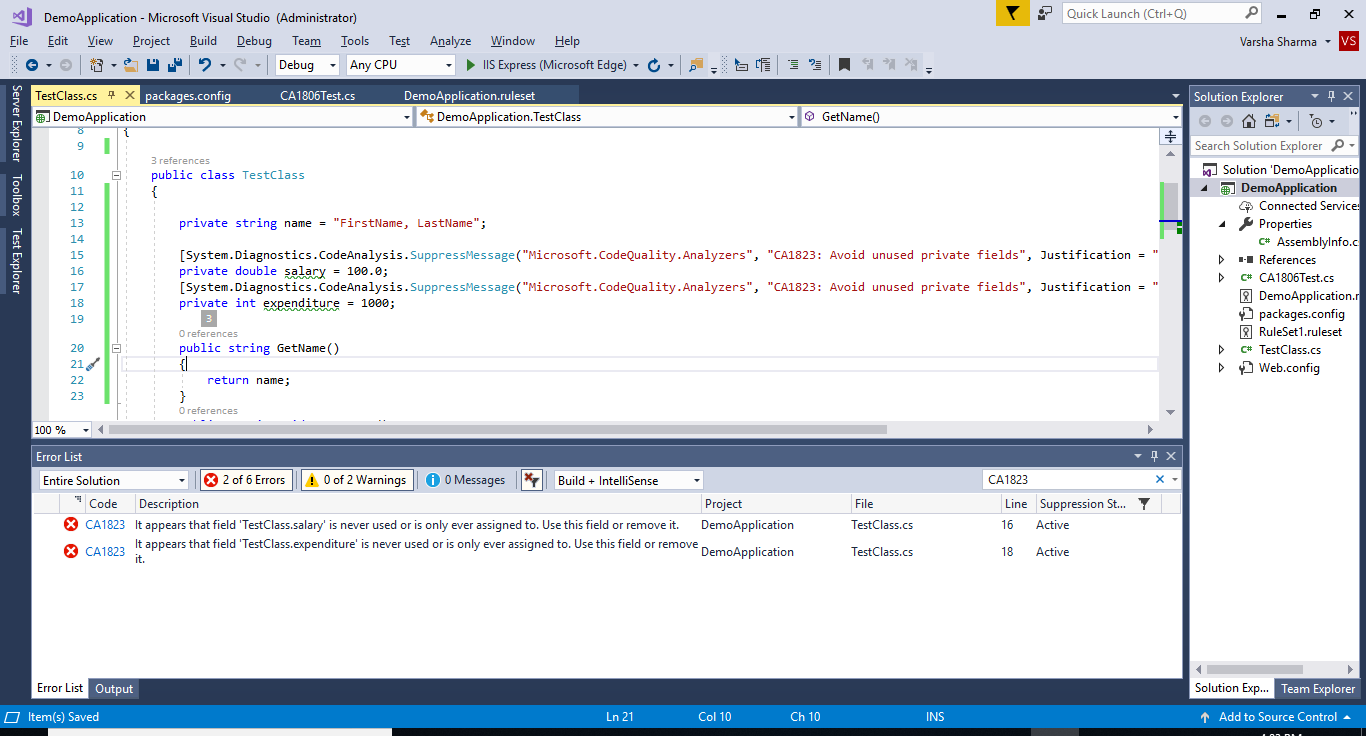Open the 100% zoom level selector
The height and width of the screenshot is (736, 1366).
pyautogui.click(x=60, y=429)
